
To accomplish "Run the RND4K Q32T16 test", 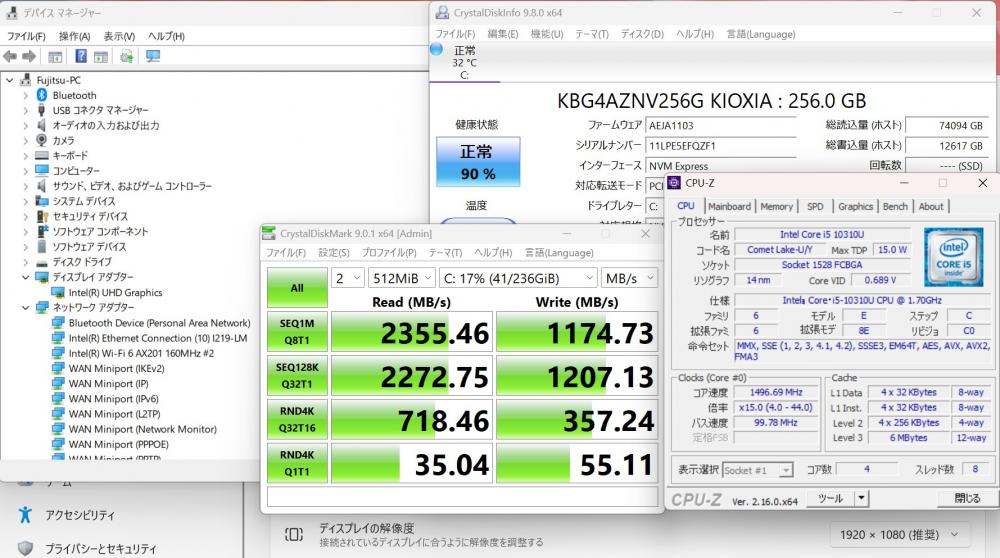I will pos(297,420).
